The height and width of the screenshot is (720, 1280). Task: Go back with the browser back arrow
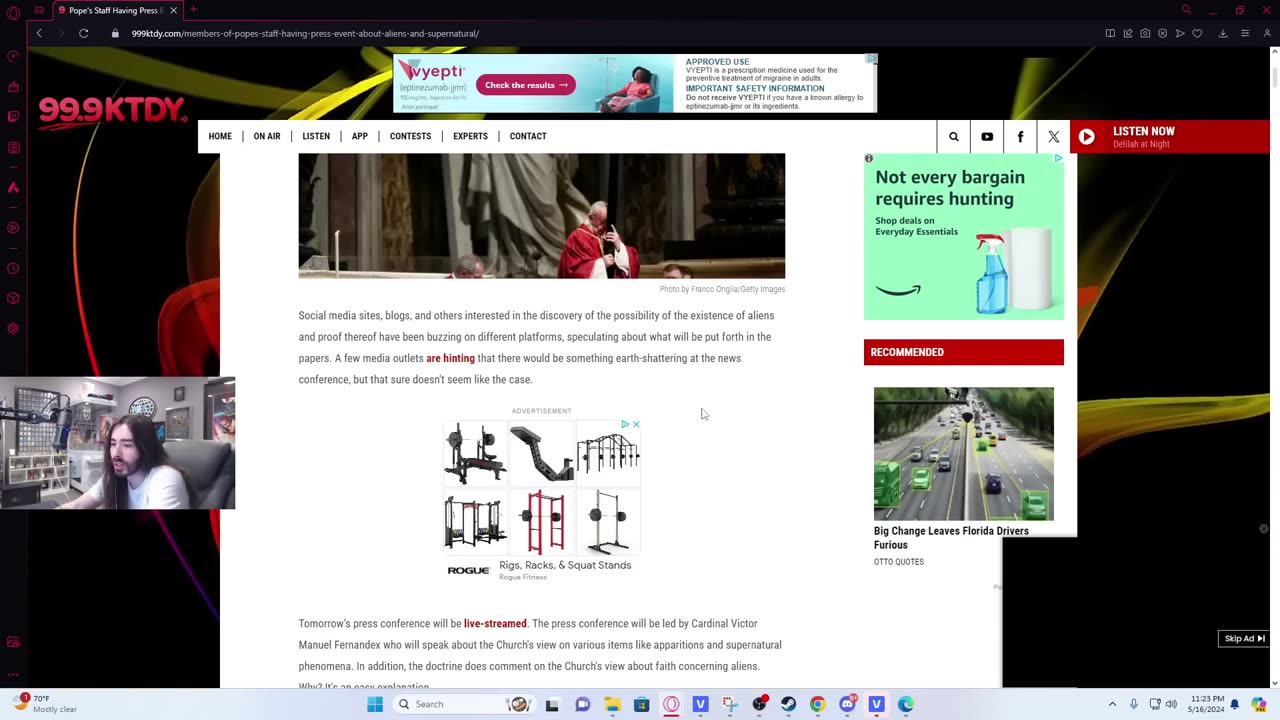pos(39,33)
